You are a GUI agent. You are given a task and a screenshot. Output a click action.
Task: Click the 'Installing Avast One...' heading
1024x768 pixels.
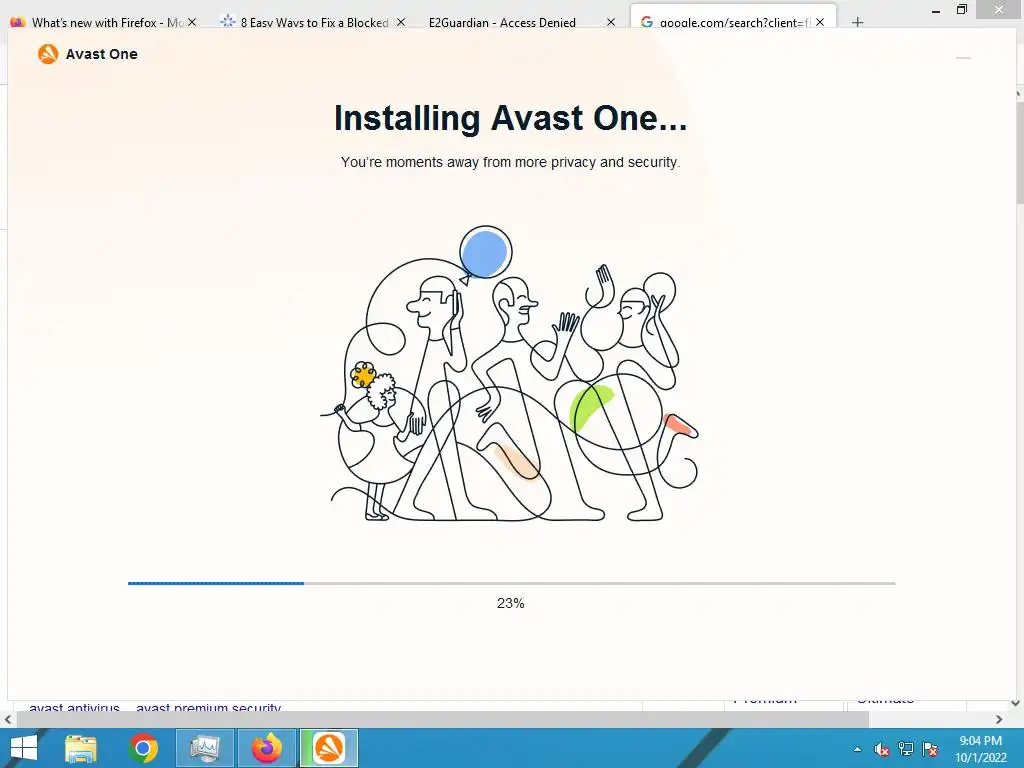511,118
